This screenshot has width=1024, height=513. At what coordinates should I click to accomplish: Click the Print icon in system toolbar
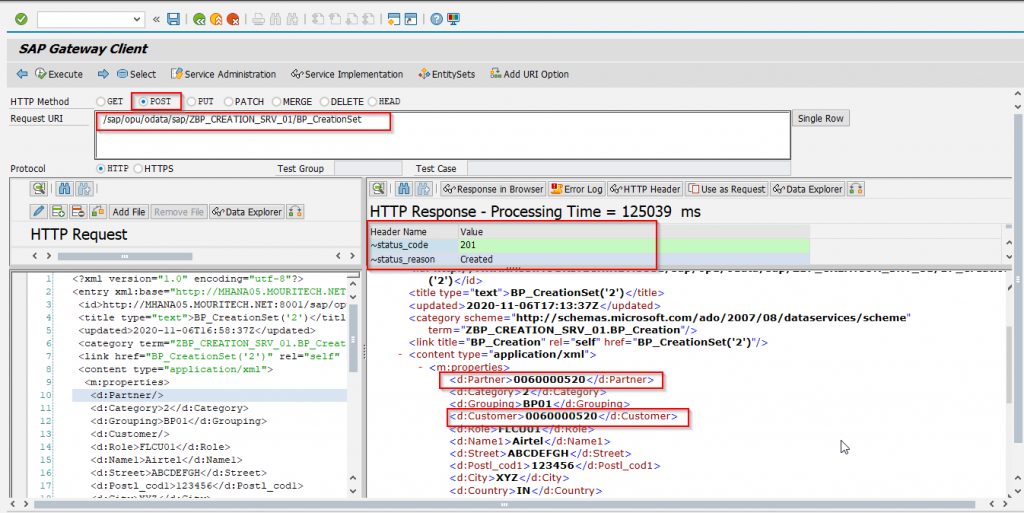click(x=259, y=20)
